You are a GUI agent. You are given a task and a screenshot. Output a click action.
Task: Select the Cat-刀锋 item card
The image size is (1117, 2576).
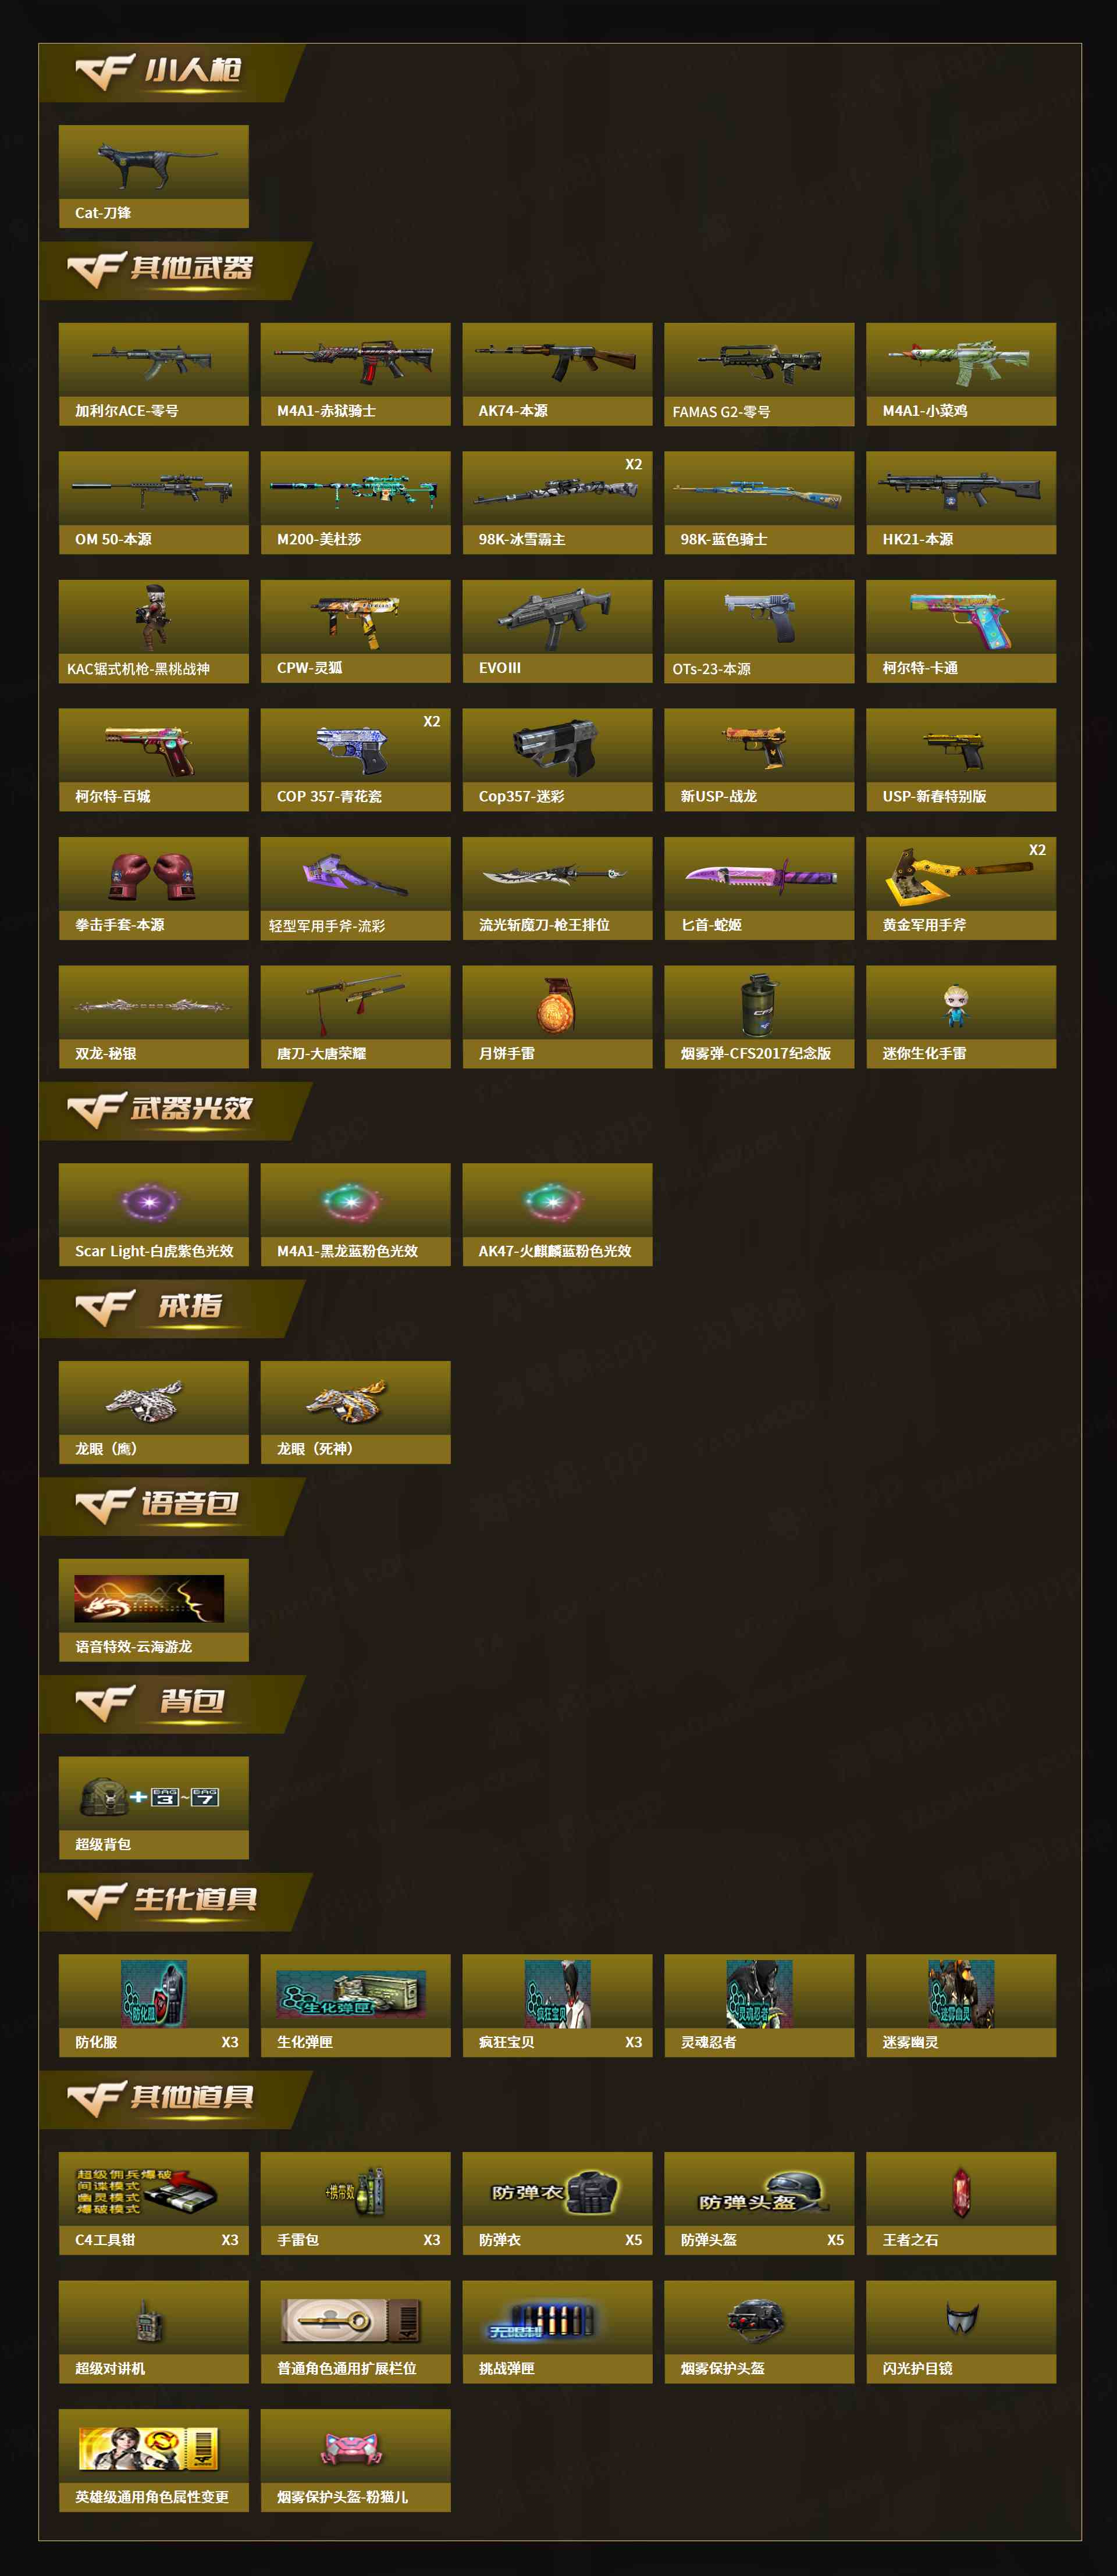(x=153, y=176)
